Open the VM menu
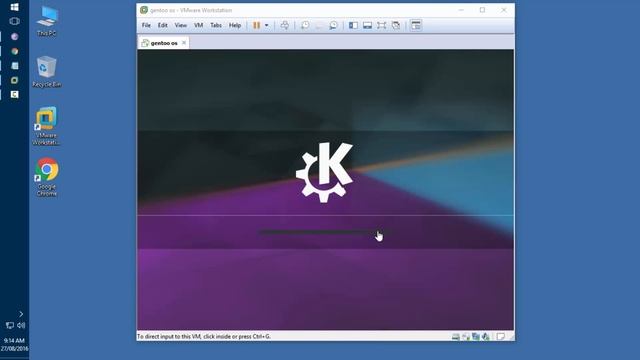640x360 pixels. pos(198,25)
